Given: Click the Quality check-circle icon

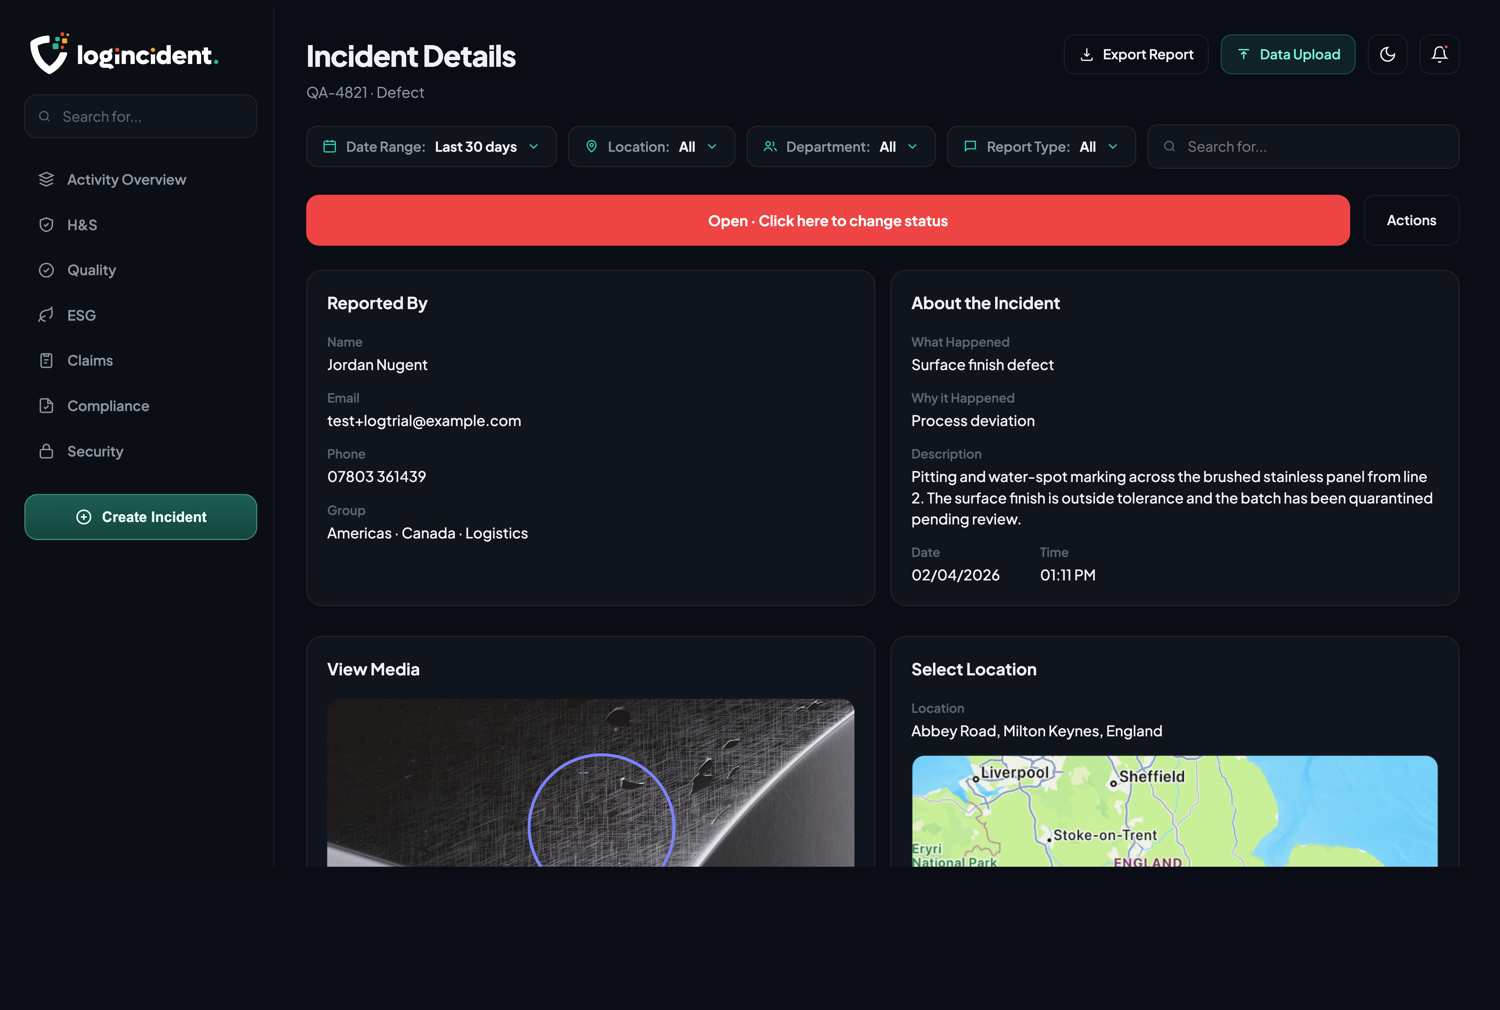Looking at the screenshot, I should [x=46, y=270].
